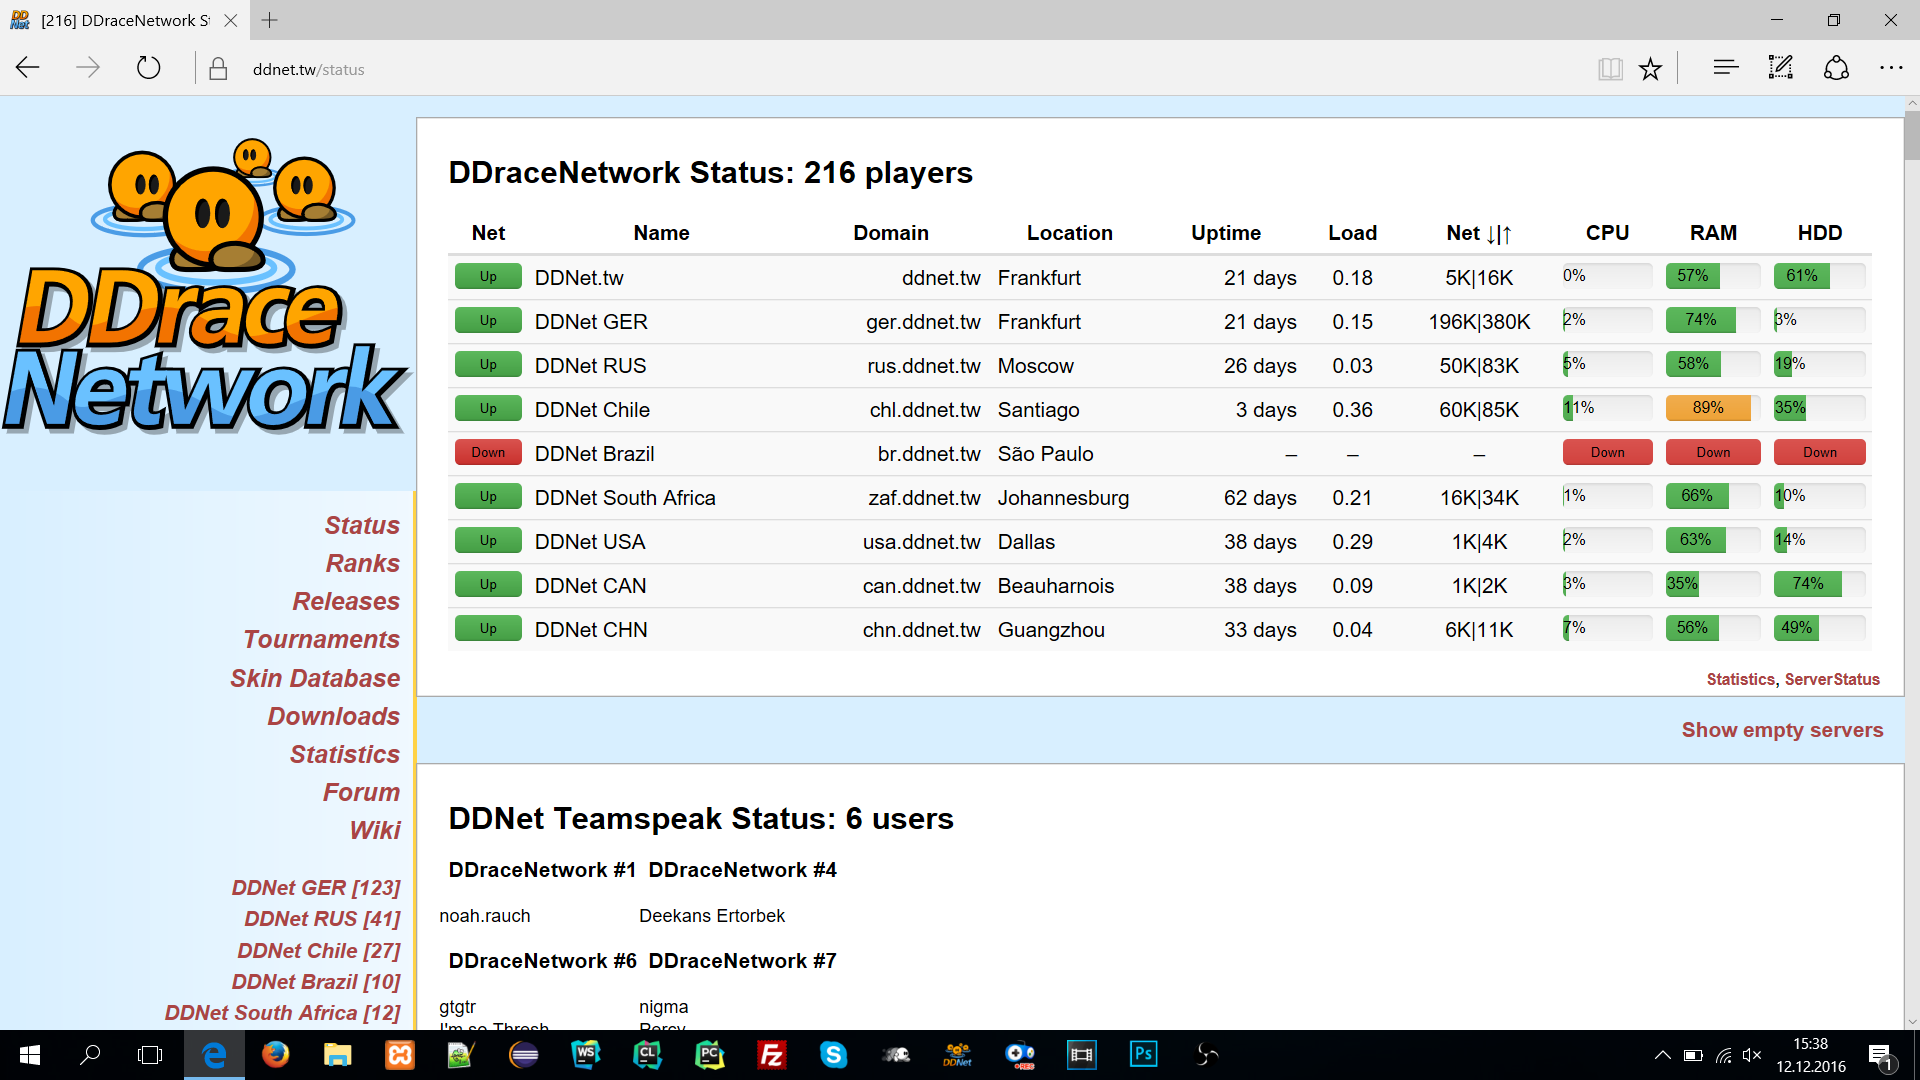Open the Hub icon in Edge toolbar
Screen dimensions: 1920x1080
(x=1725, y=68)
